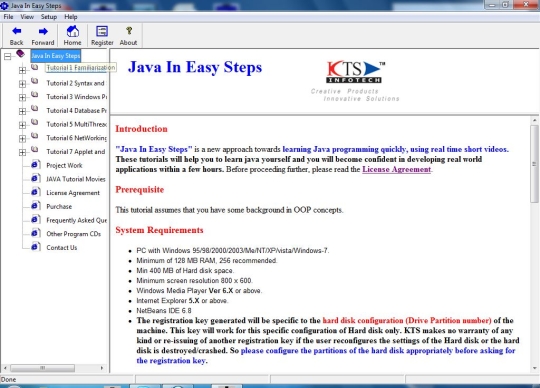The width and height of the screenshot is (540, 388).
Task: Expand Tutorial 6 NetWorking node
Action: point(22,138)
